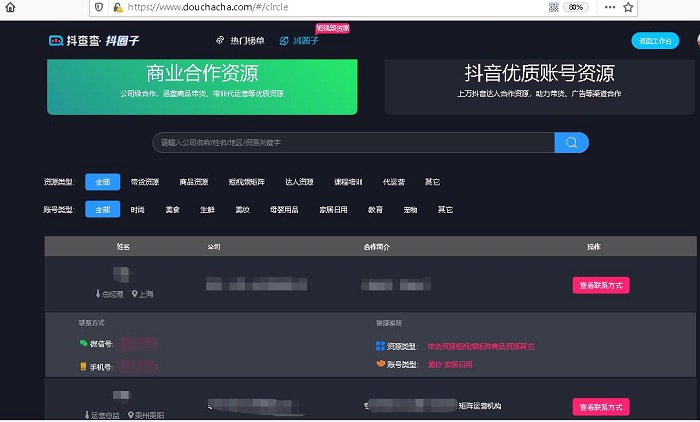Select the 抖音优质账号资源 banner card
The height and width of the screenshot is (422, 700).
click(x=539, y=87)
